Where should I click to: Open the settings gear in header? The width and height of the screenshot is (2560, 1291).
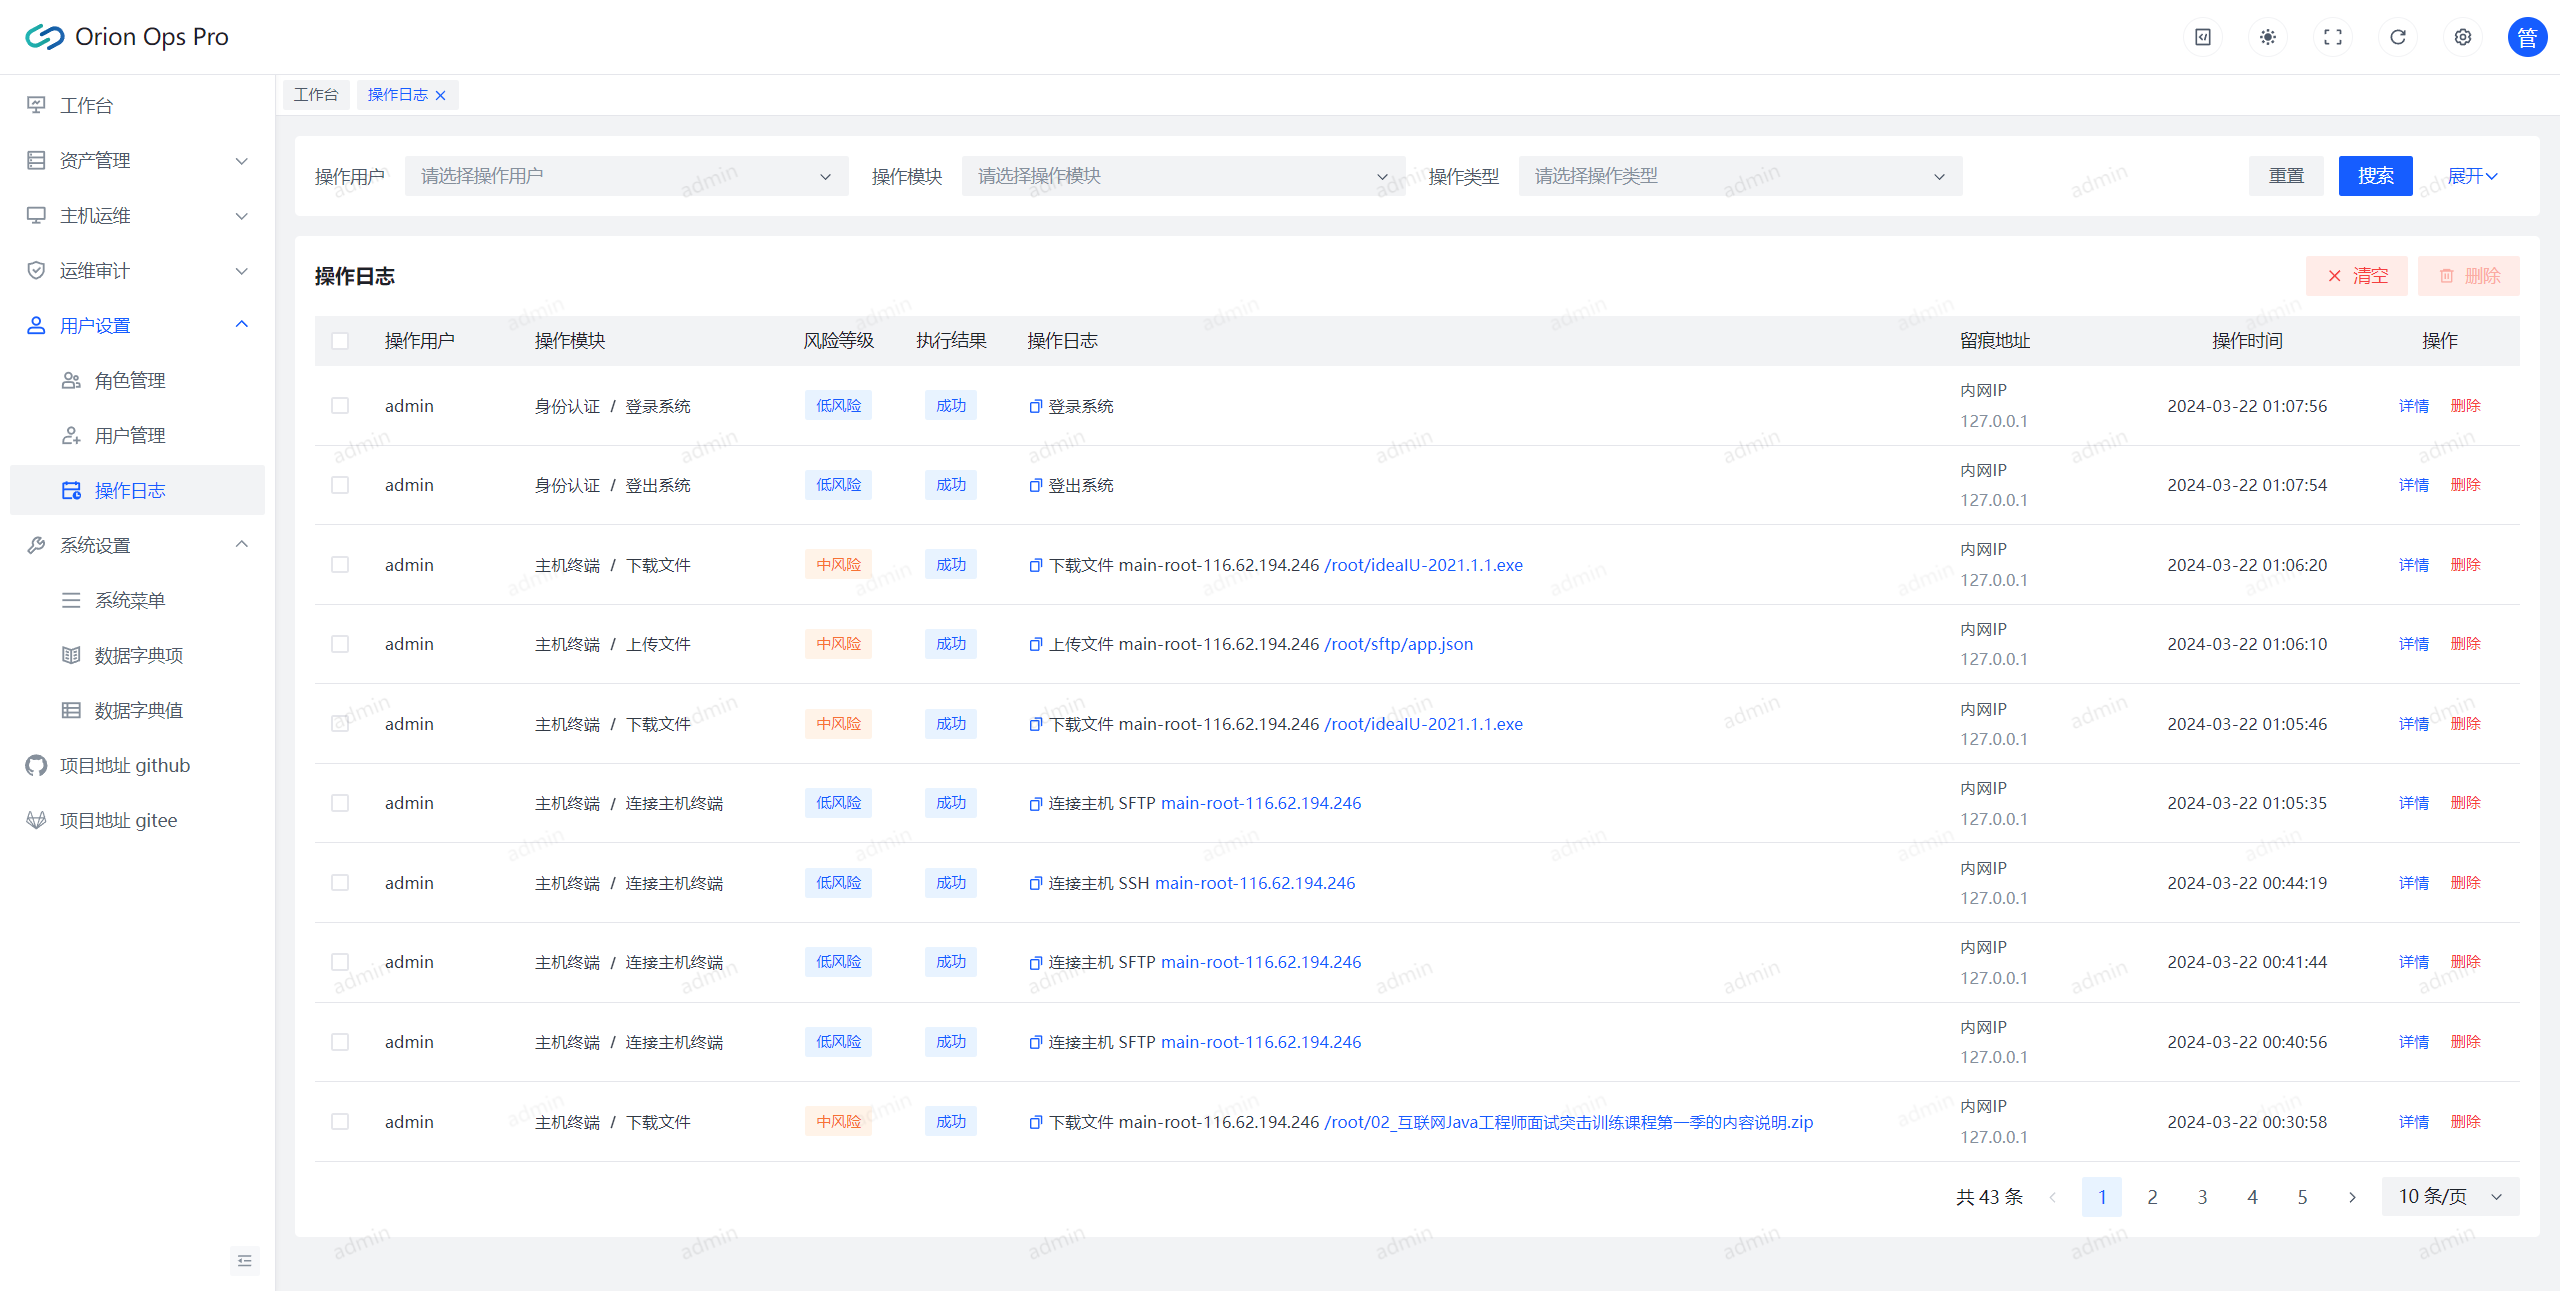(2462, 37)
